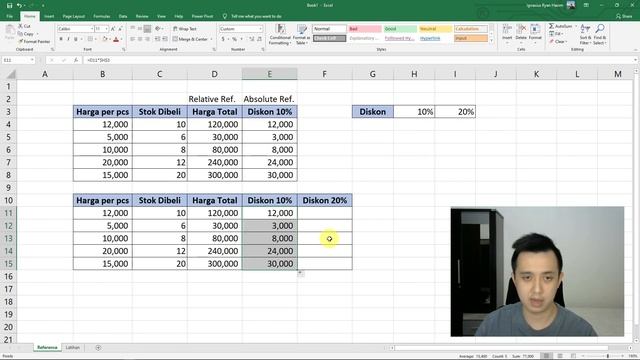Apply the Bad cell style
The height and width of the screenshot is (360, 640).
(x=364, y=29)
